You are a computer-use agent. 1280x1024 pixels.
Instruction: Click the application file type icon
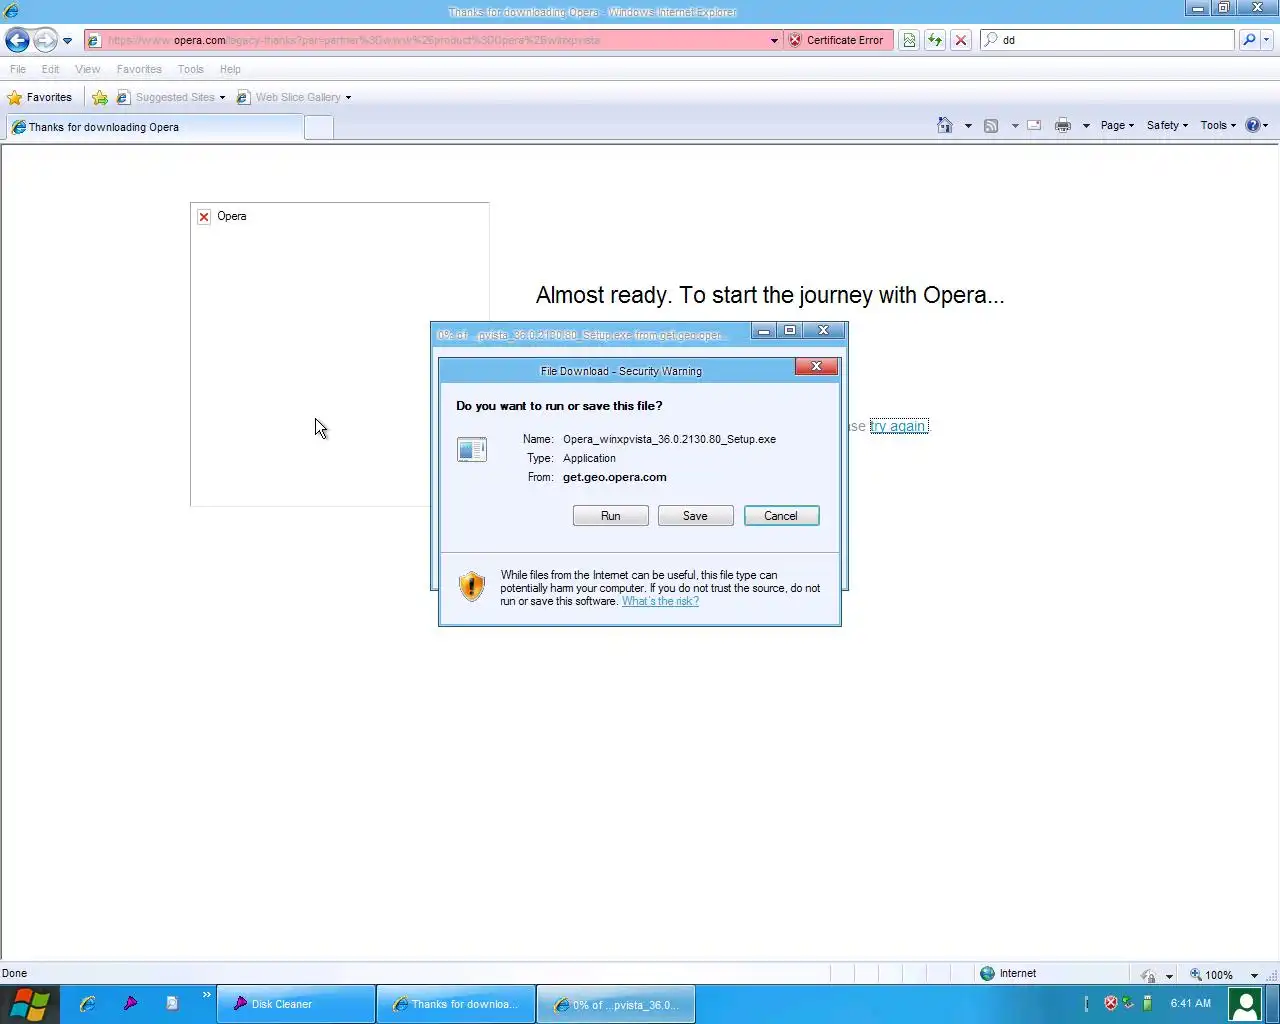[x=472, y=450]
